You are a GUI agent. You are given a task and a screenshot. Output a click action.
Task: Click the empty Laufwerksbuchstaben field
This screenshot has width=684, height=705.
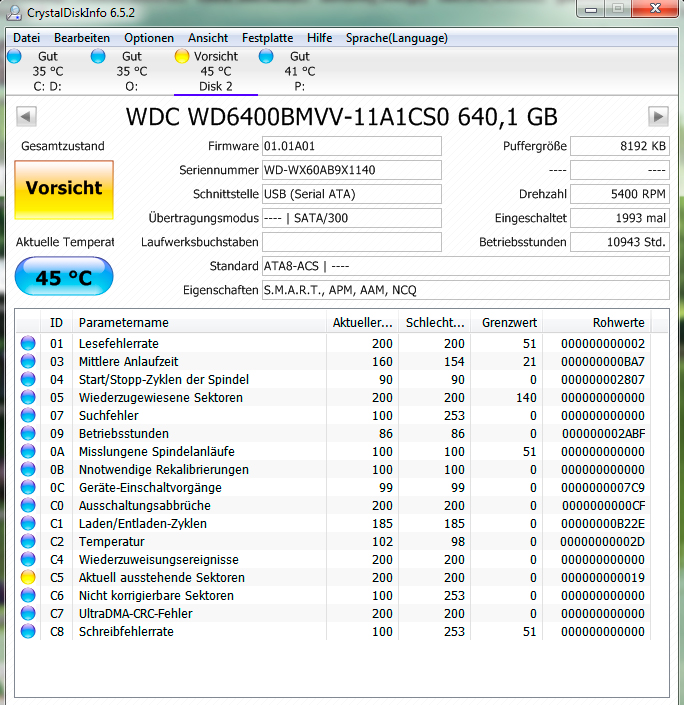click(352, 242)
